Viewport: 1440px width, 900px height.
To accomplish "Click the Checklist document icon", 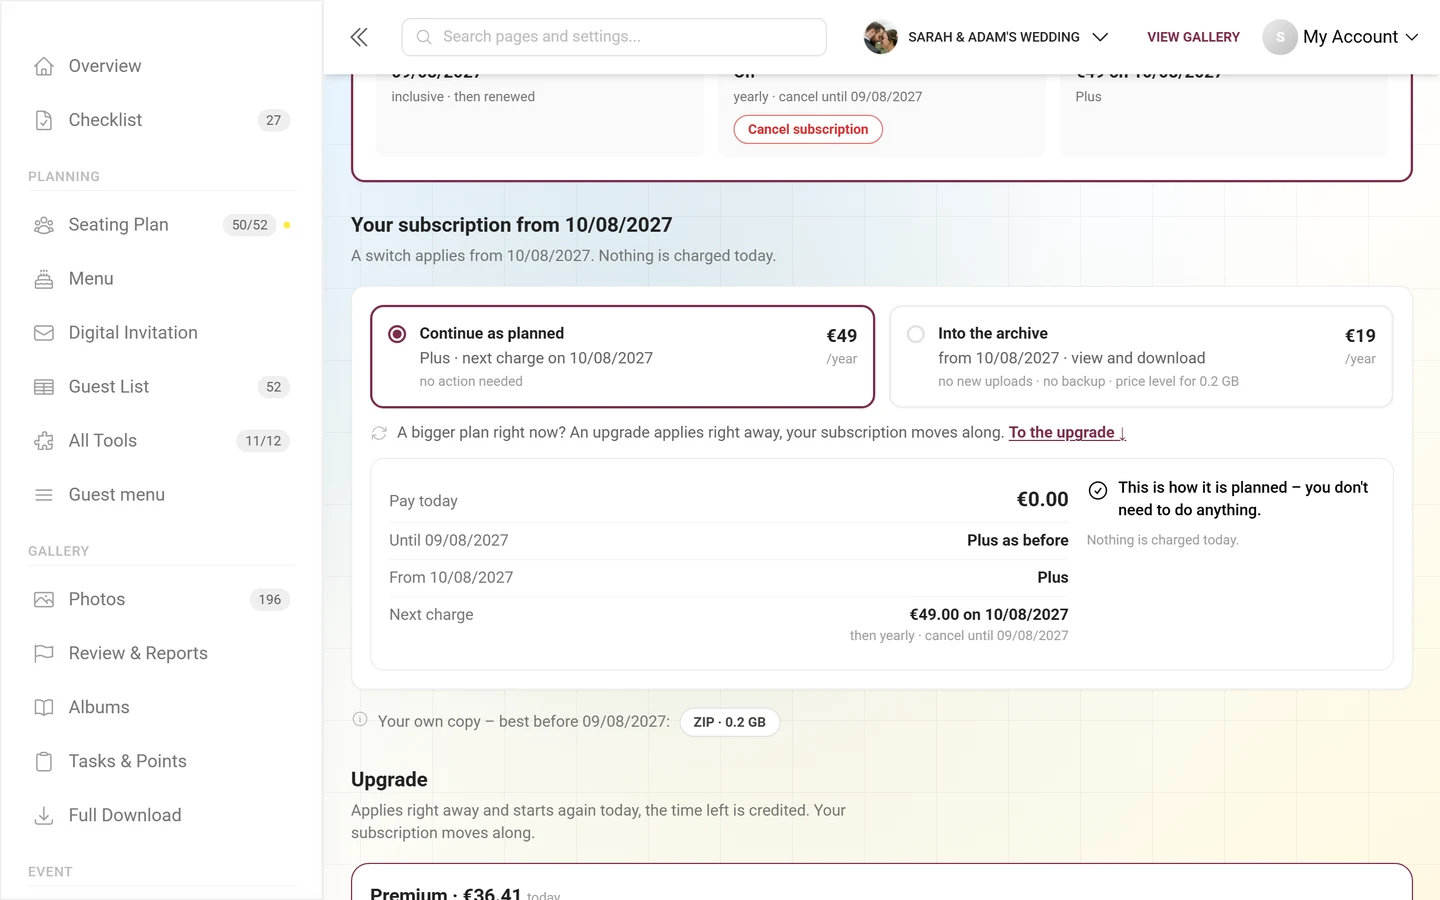I will (x=44, y=120).
